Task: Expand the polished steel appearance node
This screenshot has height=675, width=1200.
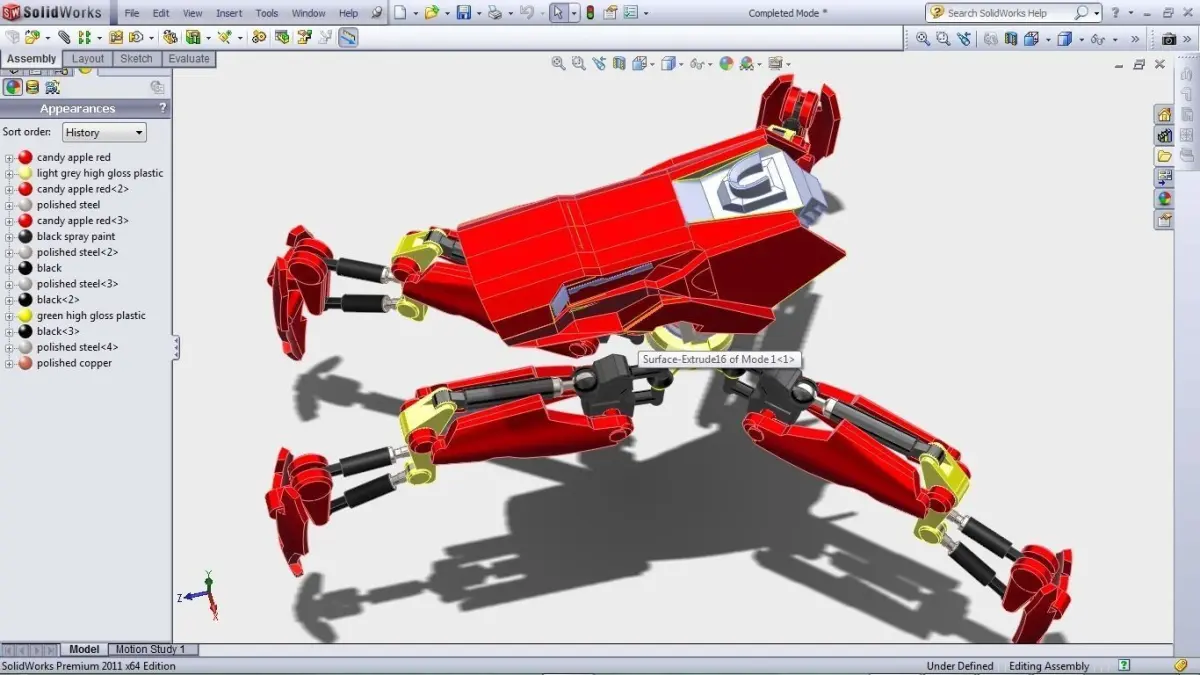Action: coord(9,205)
